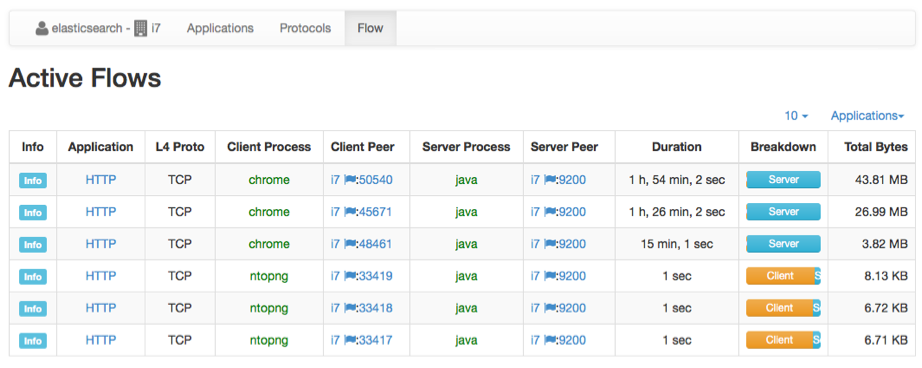Click Server breakdown bar in 43.81 MB row
Screen dimensions: 922x368
click(783, 180)
